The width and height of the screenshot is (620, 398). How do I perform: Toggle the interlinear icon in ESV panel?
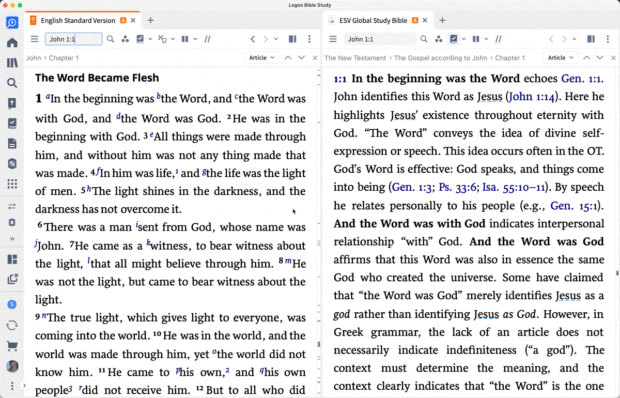click(162, 39)
